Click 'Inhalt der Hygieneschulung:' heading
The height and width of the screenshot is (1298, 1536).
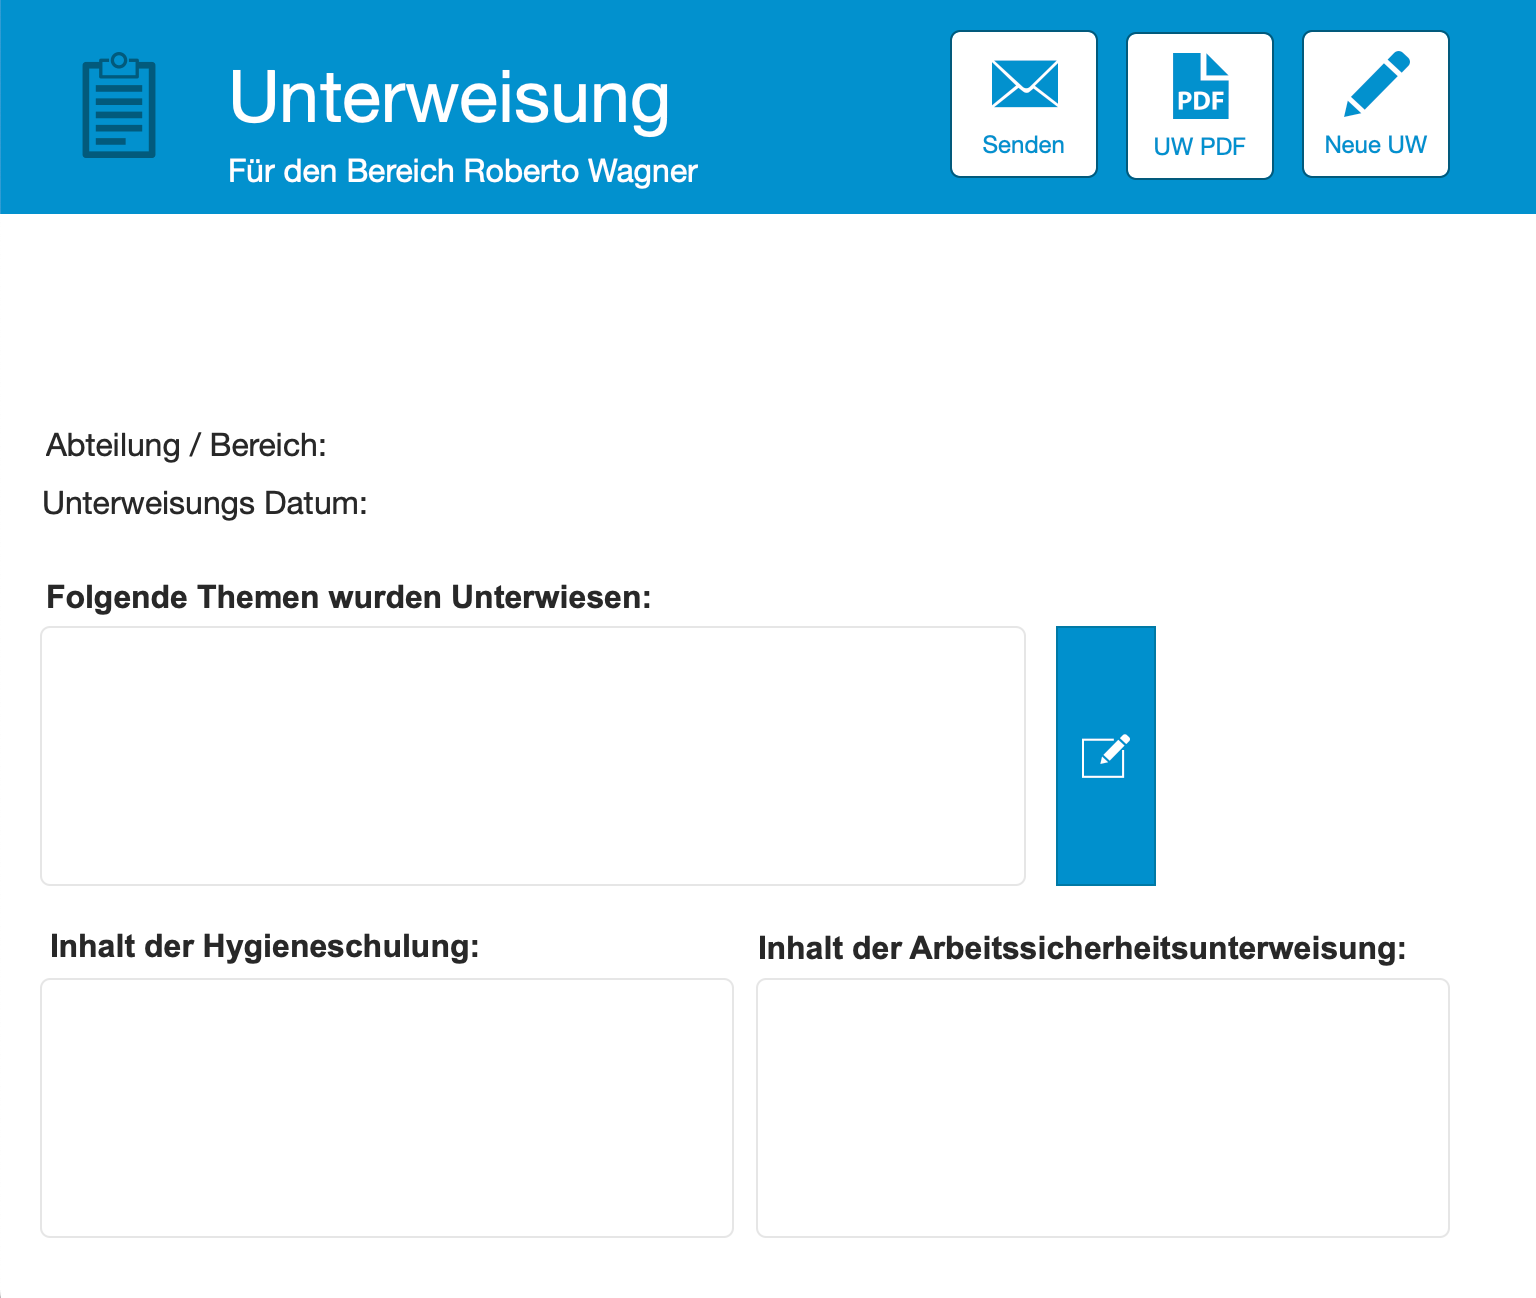tap(264, 946)
